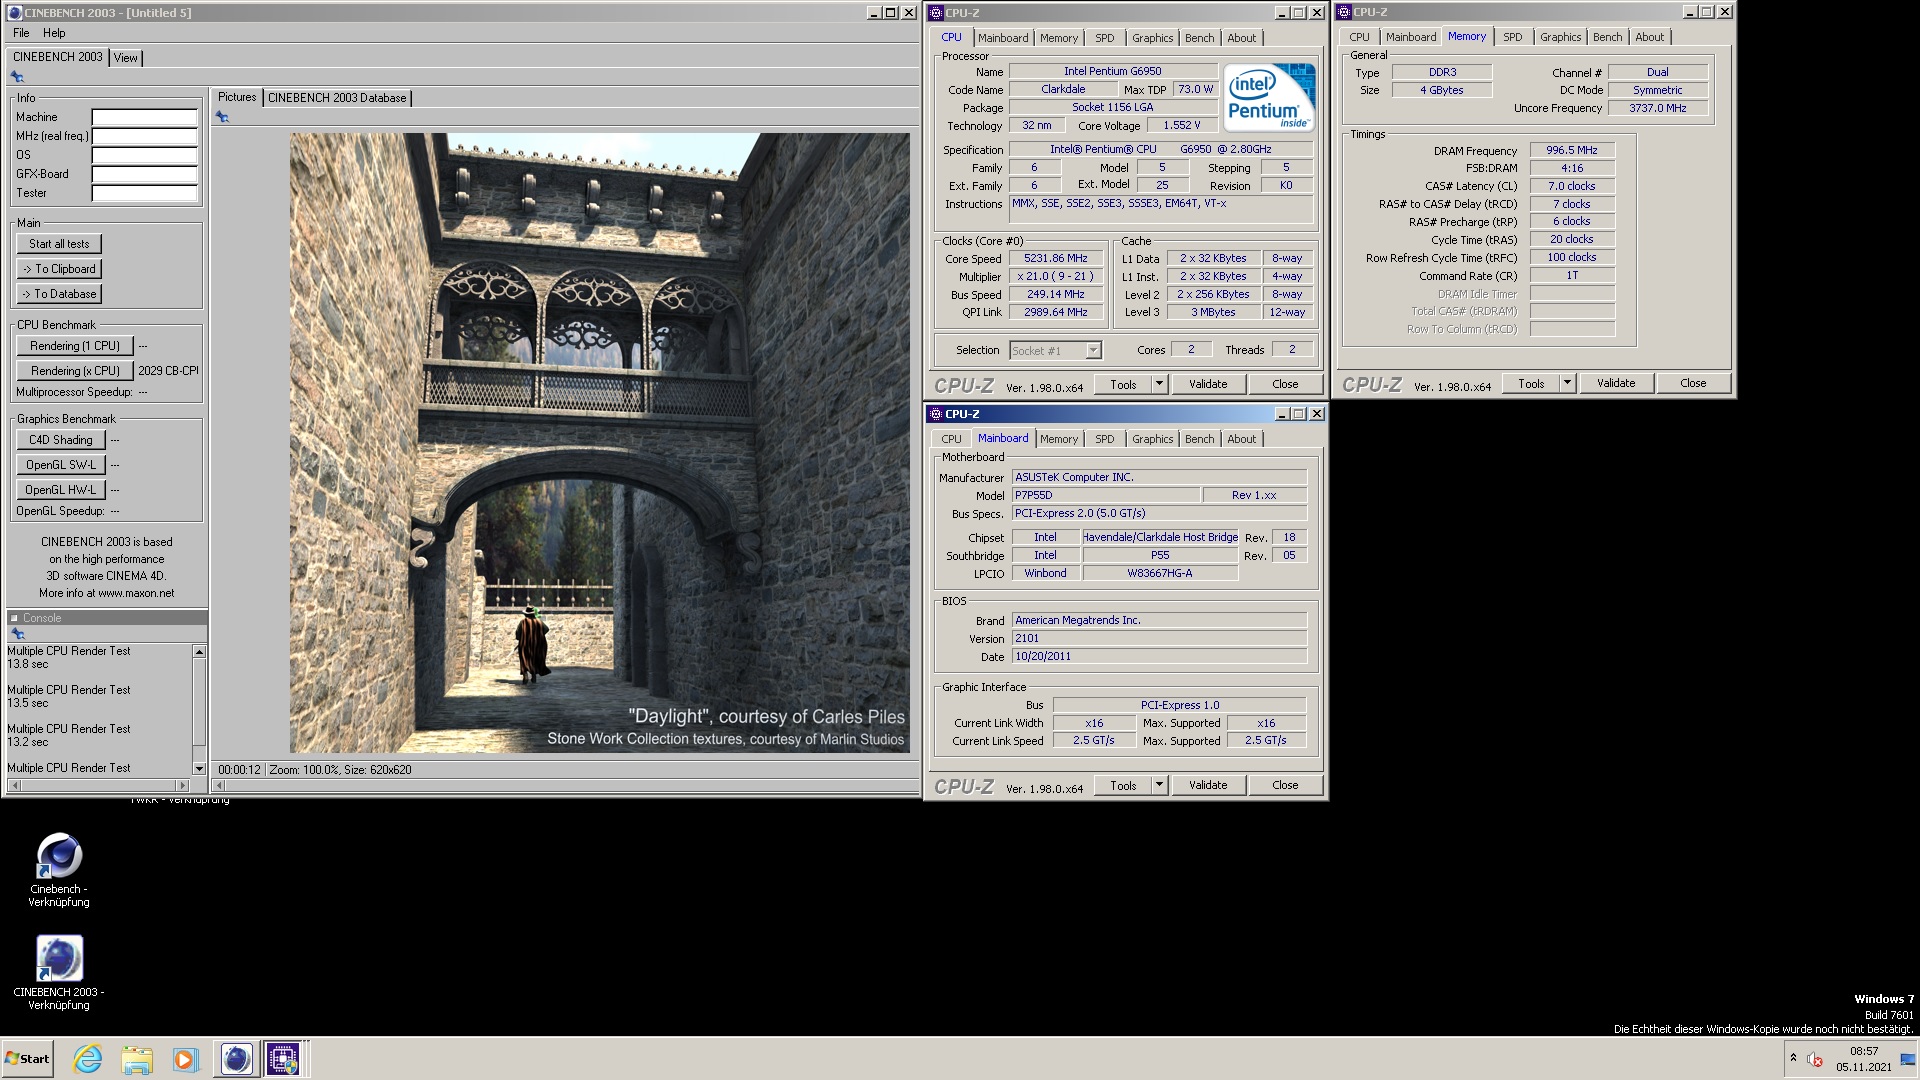1920x1080 pixels.
Task: Click pin icon in Console panel
Action: pyautogui.click(x=17, y=634)
